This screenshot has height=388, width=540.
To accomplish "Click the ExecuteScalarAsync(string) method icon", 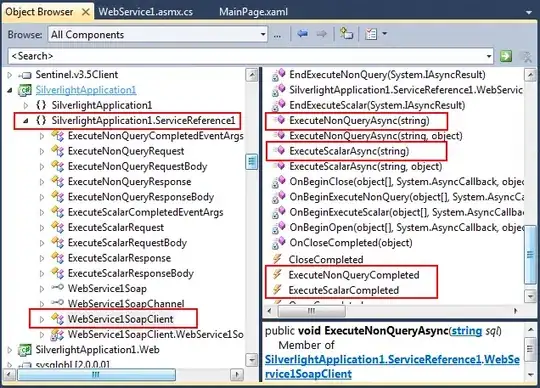I will pos(280,150).
